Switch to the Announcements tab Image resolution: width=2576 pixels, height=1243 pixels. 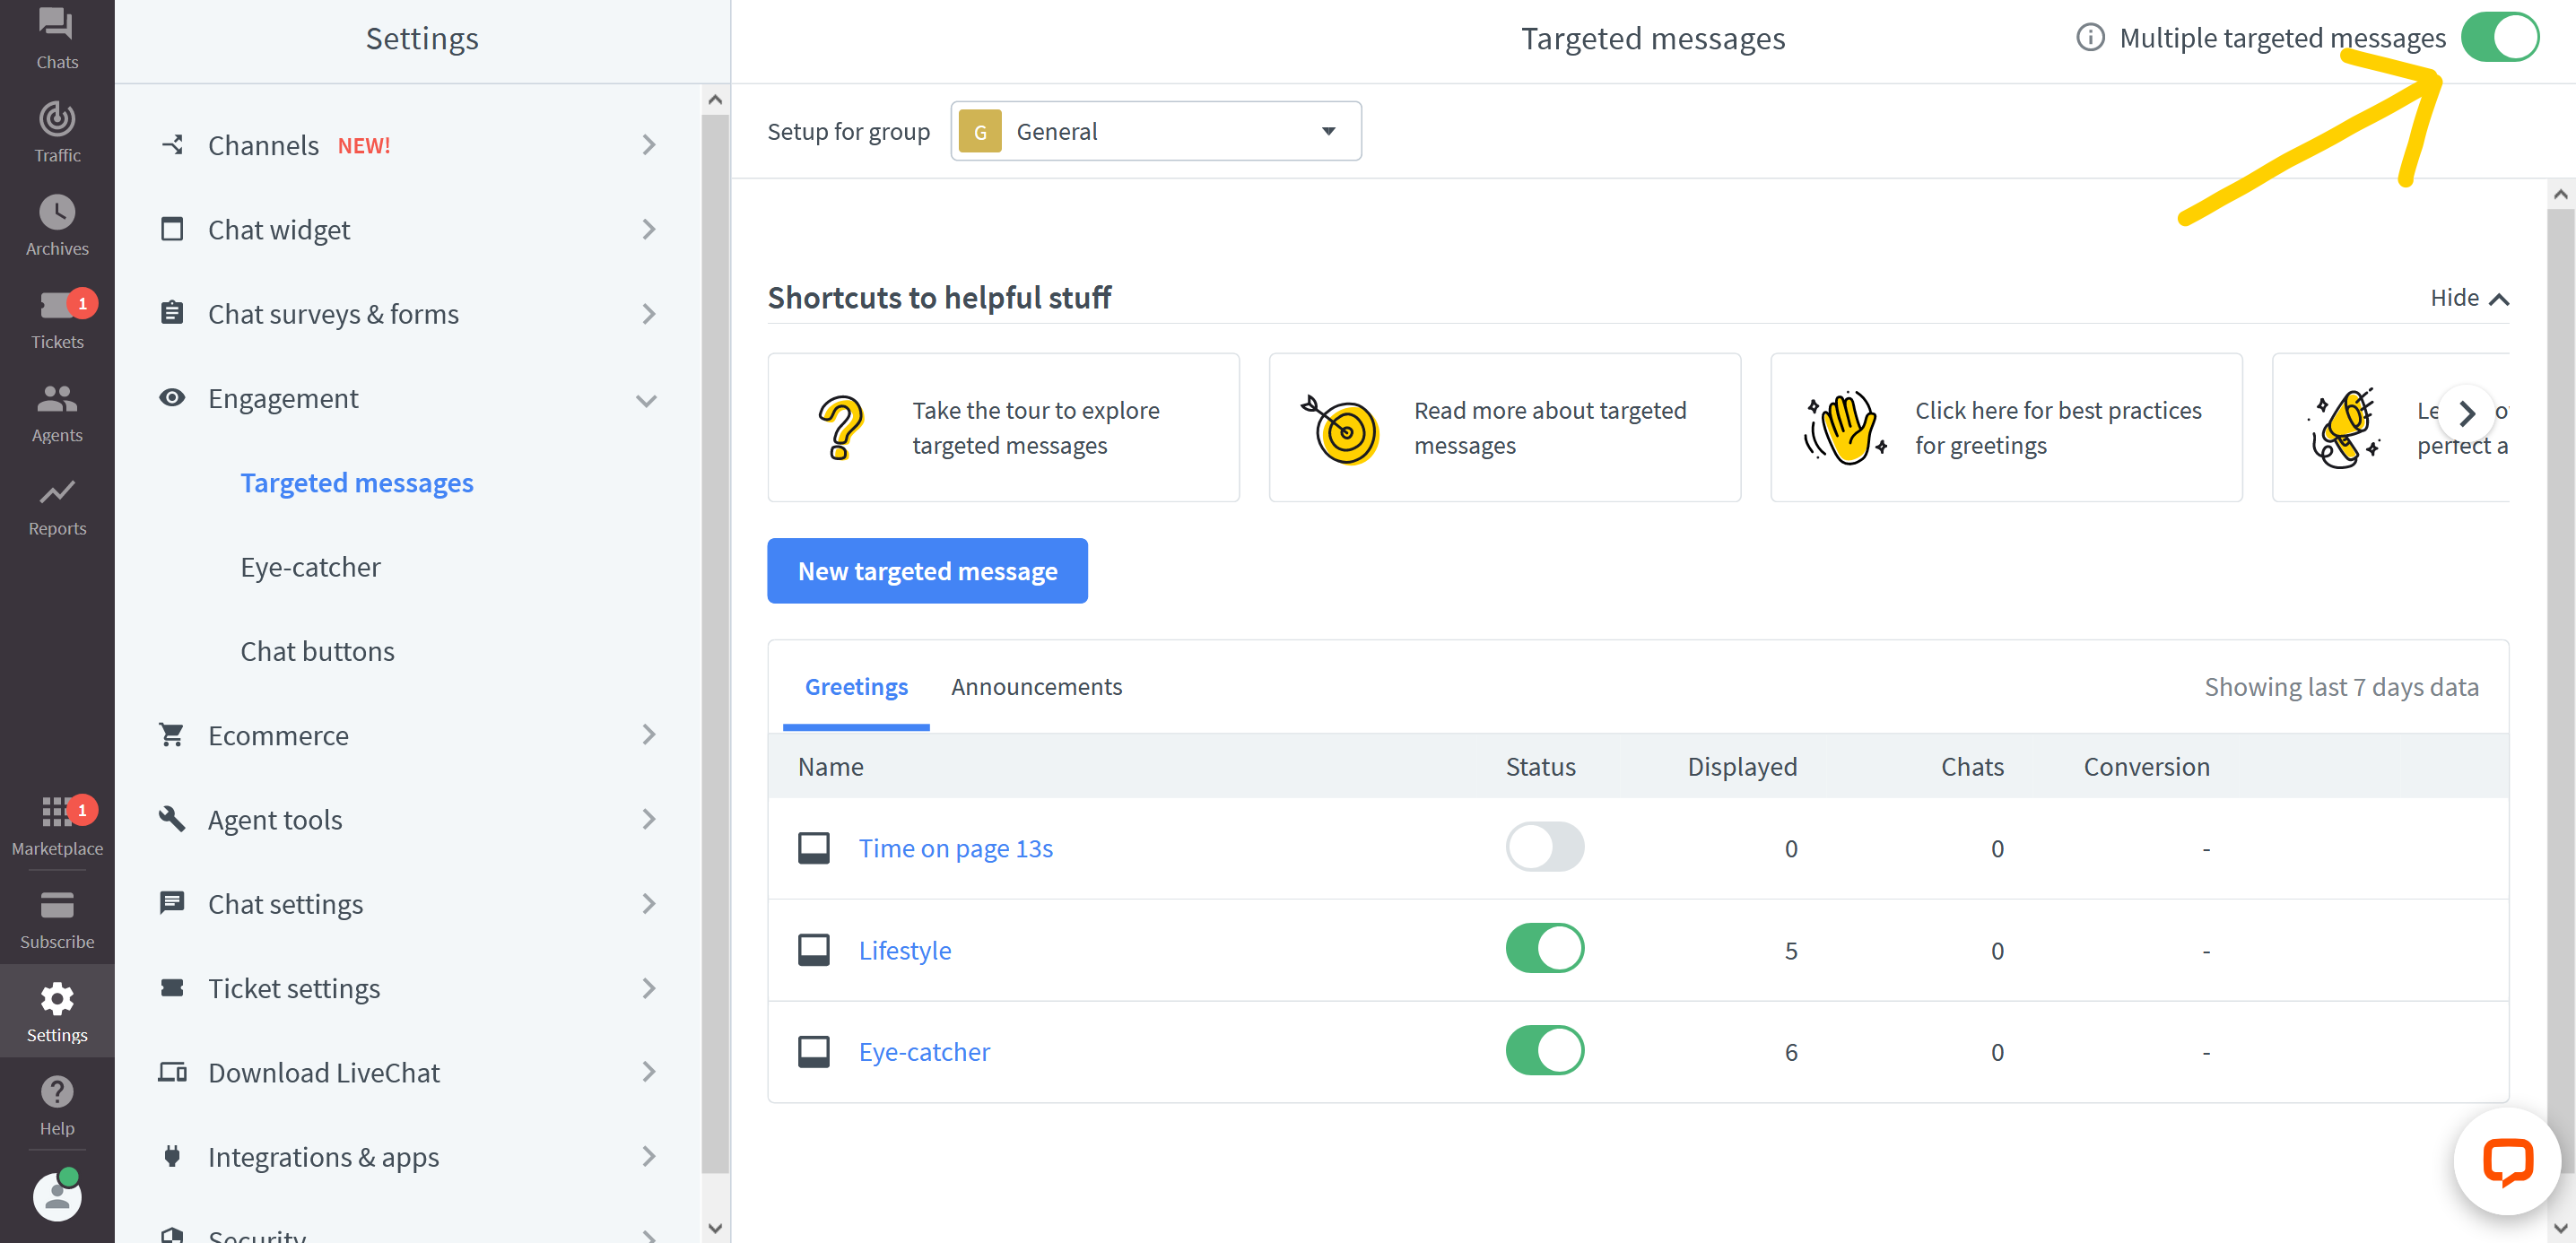(x=1037, y=686)
